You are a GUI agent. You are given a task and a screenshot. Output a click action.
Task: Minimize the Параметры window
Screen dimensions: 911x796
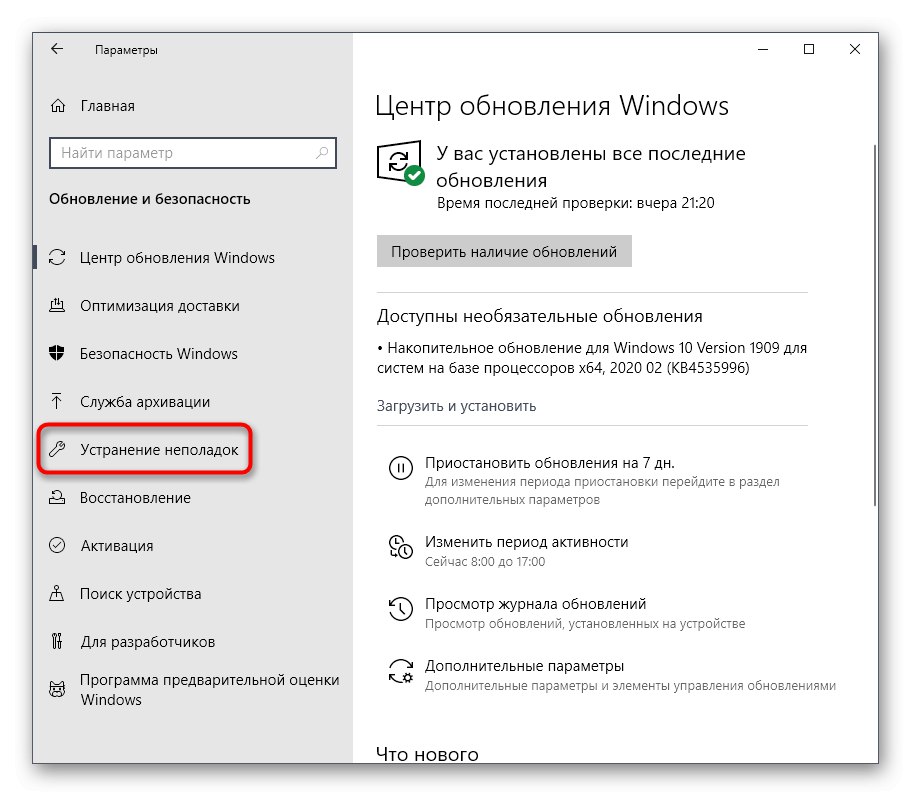(x=763, y=49)
